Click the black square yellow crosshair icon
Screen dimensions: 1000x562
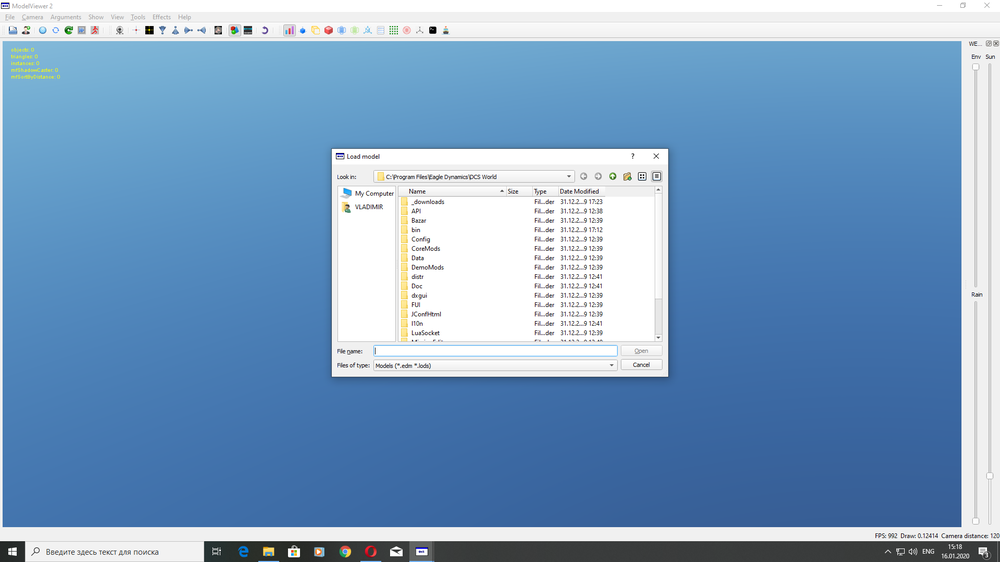149,30
